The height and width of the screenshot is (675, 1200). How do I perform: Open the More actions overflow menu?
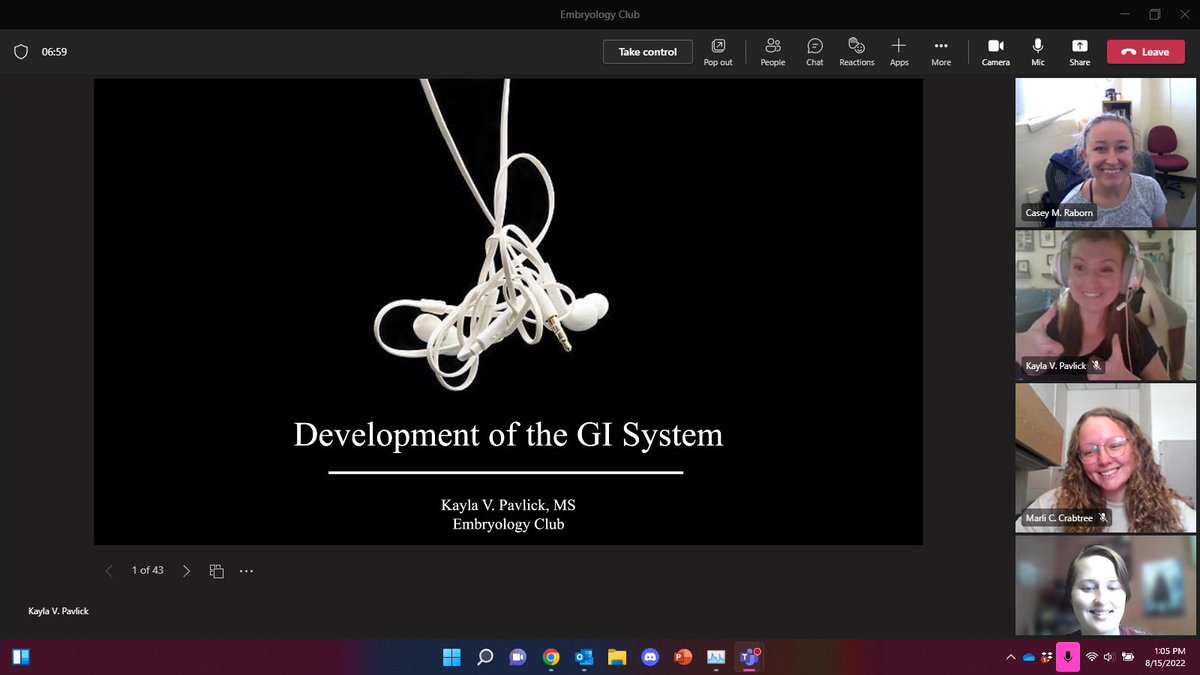pos(940,51)
